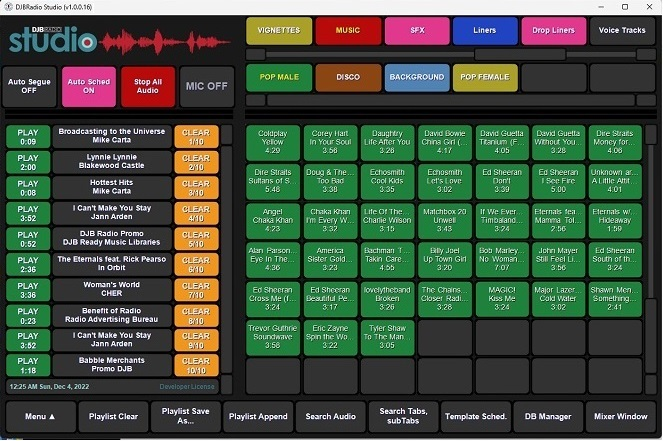The height and width of the screenshot is (441, 663).
Task: Trigger Billy Joel Up Town Girl
Action: (444, 260)
